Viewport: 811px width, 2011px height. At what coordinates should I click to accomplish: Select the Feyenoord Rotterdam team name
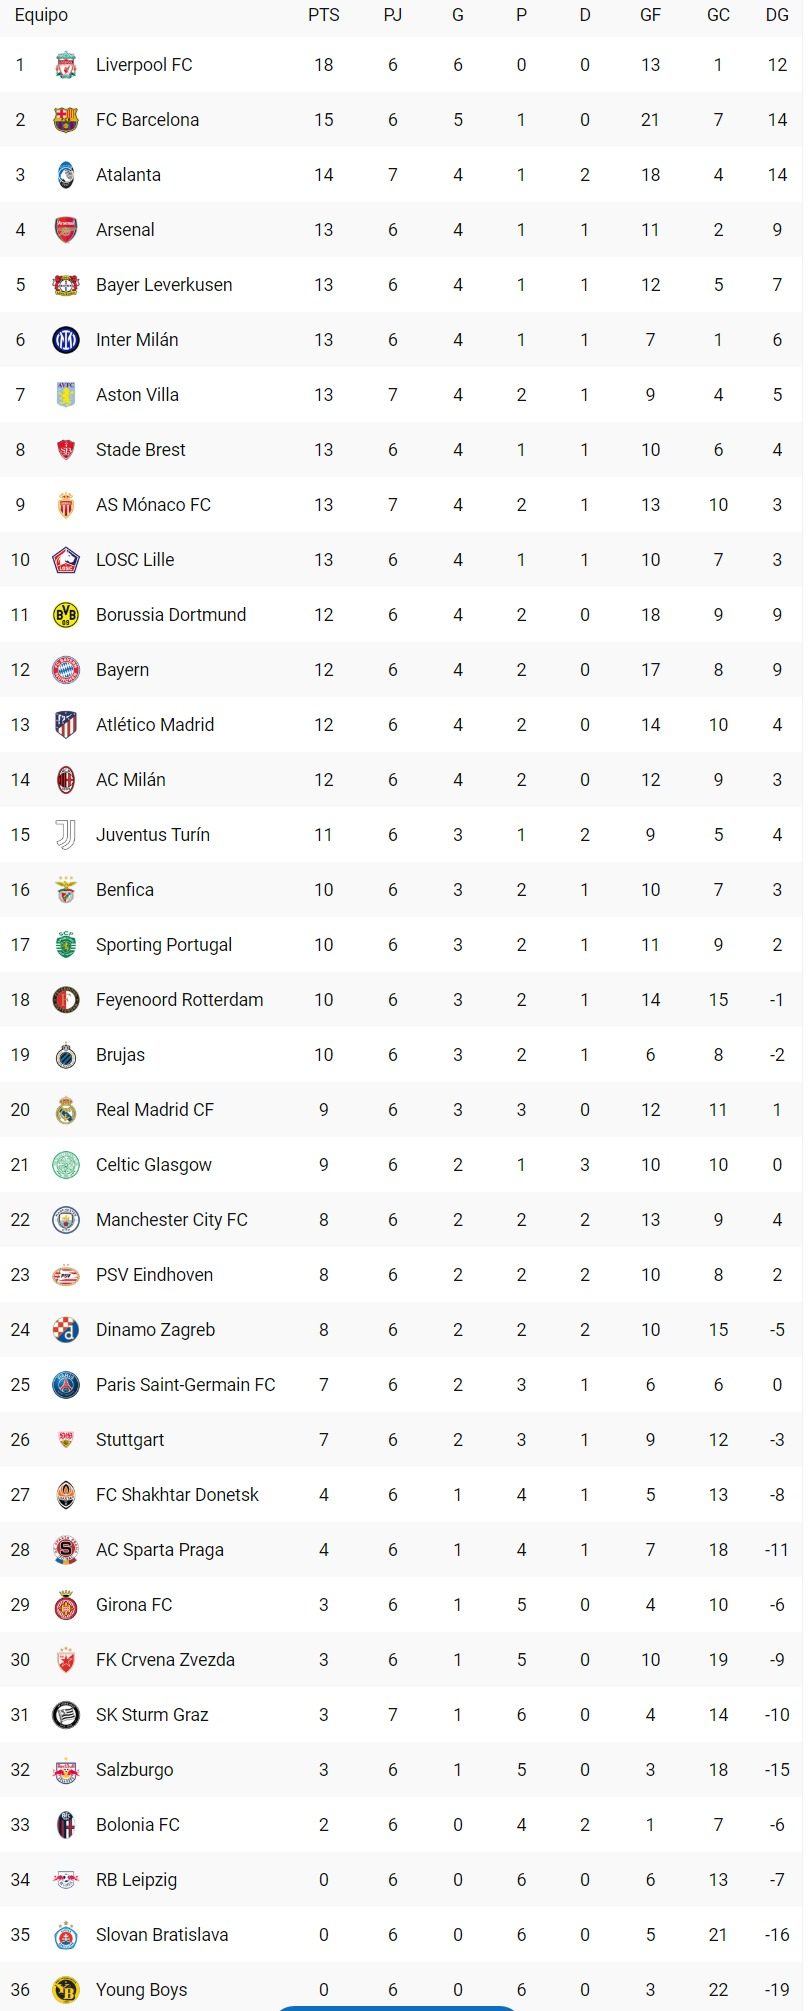(x=180, y=1000)
